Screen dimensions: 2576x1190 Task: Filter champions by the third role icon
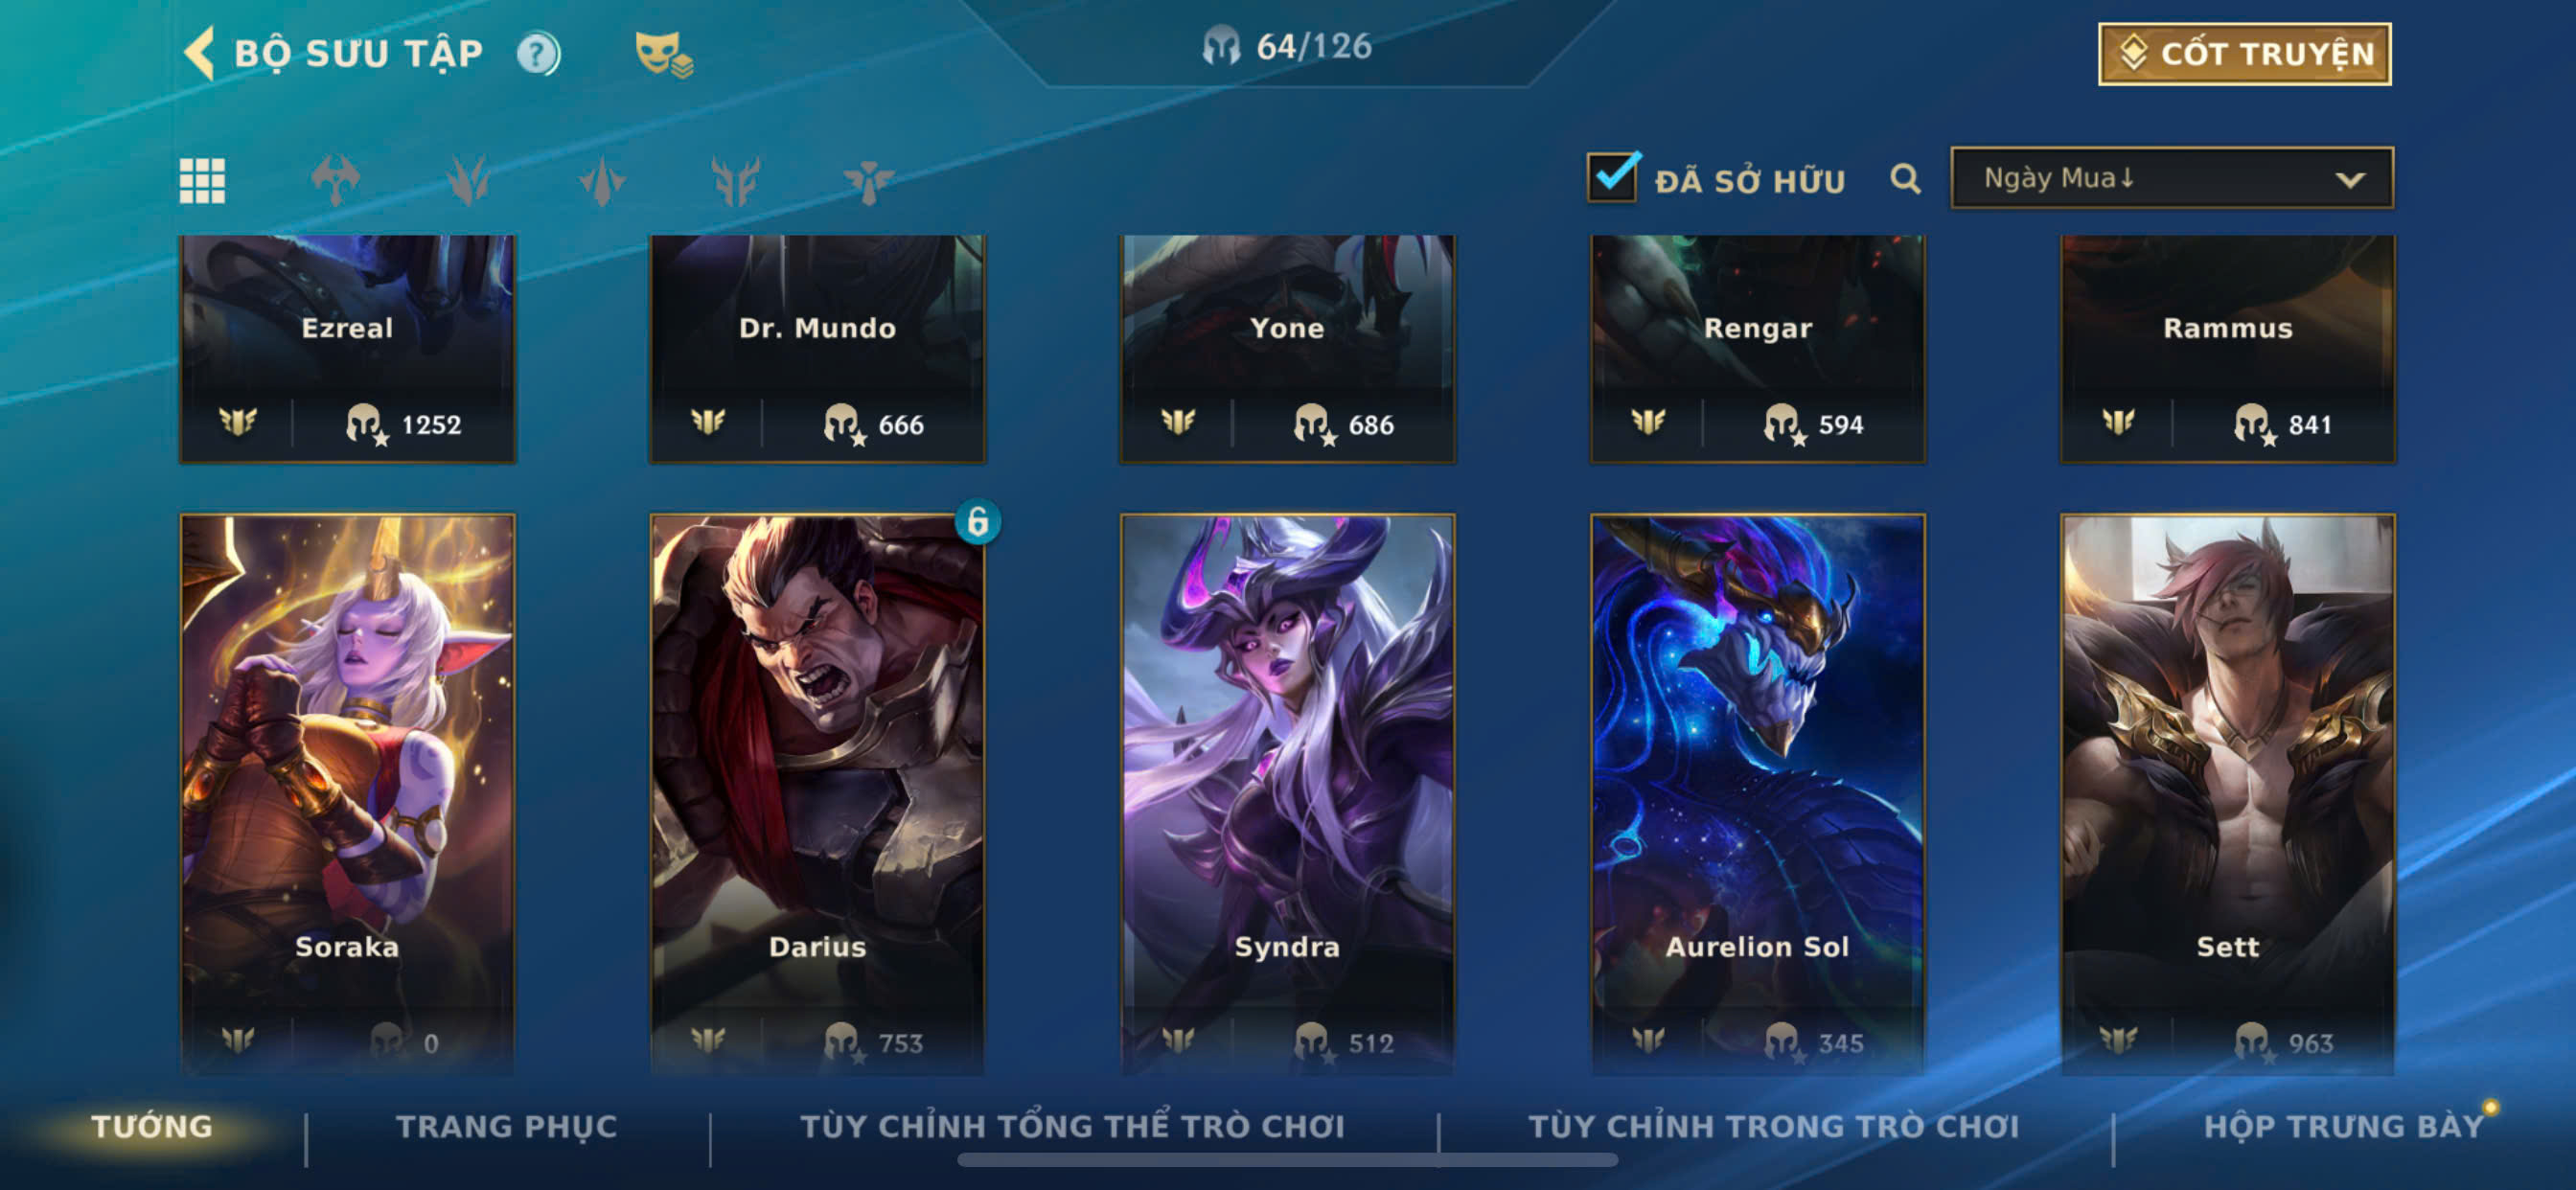(602, 181)
